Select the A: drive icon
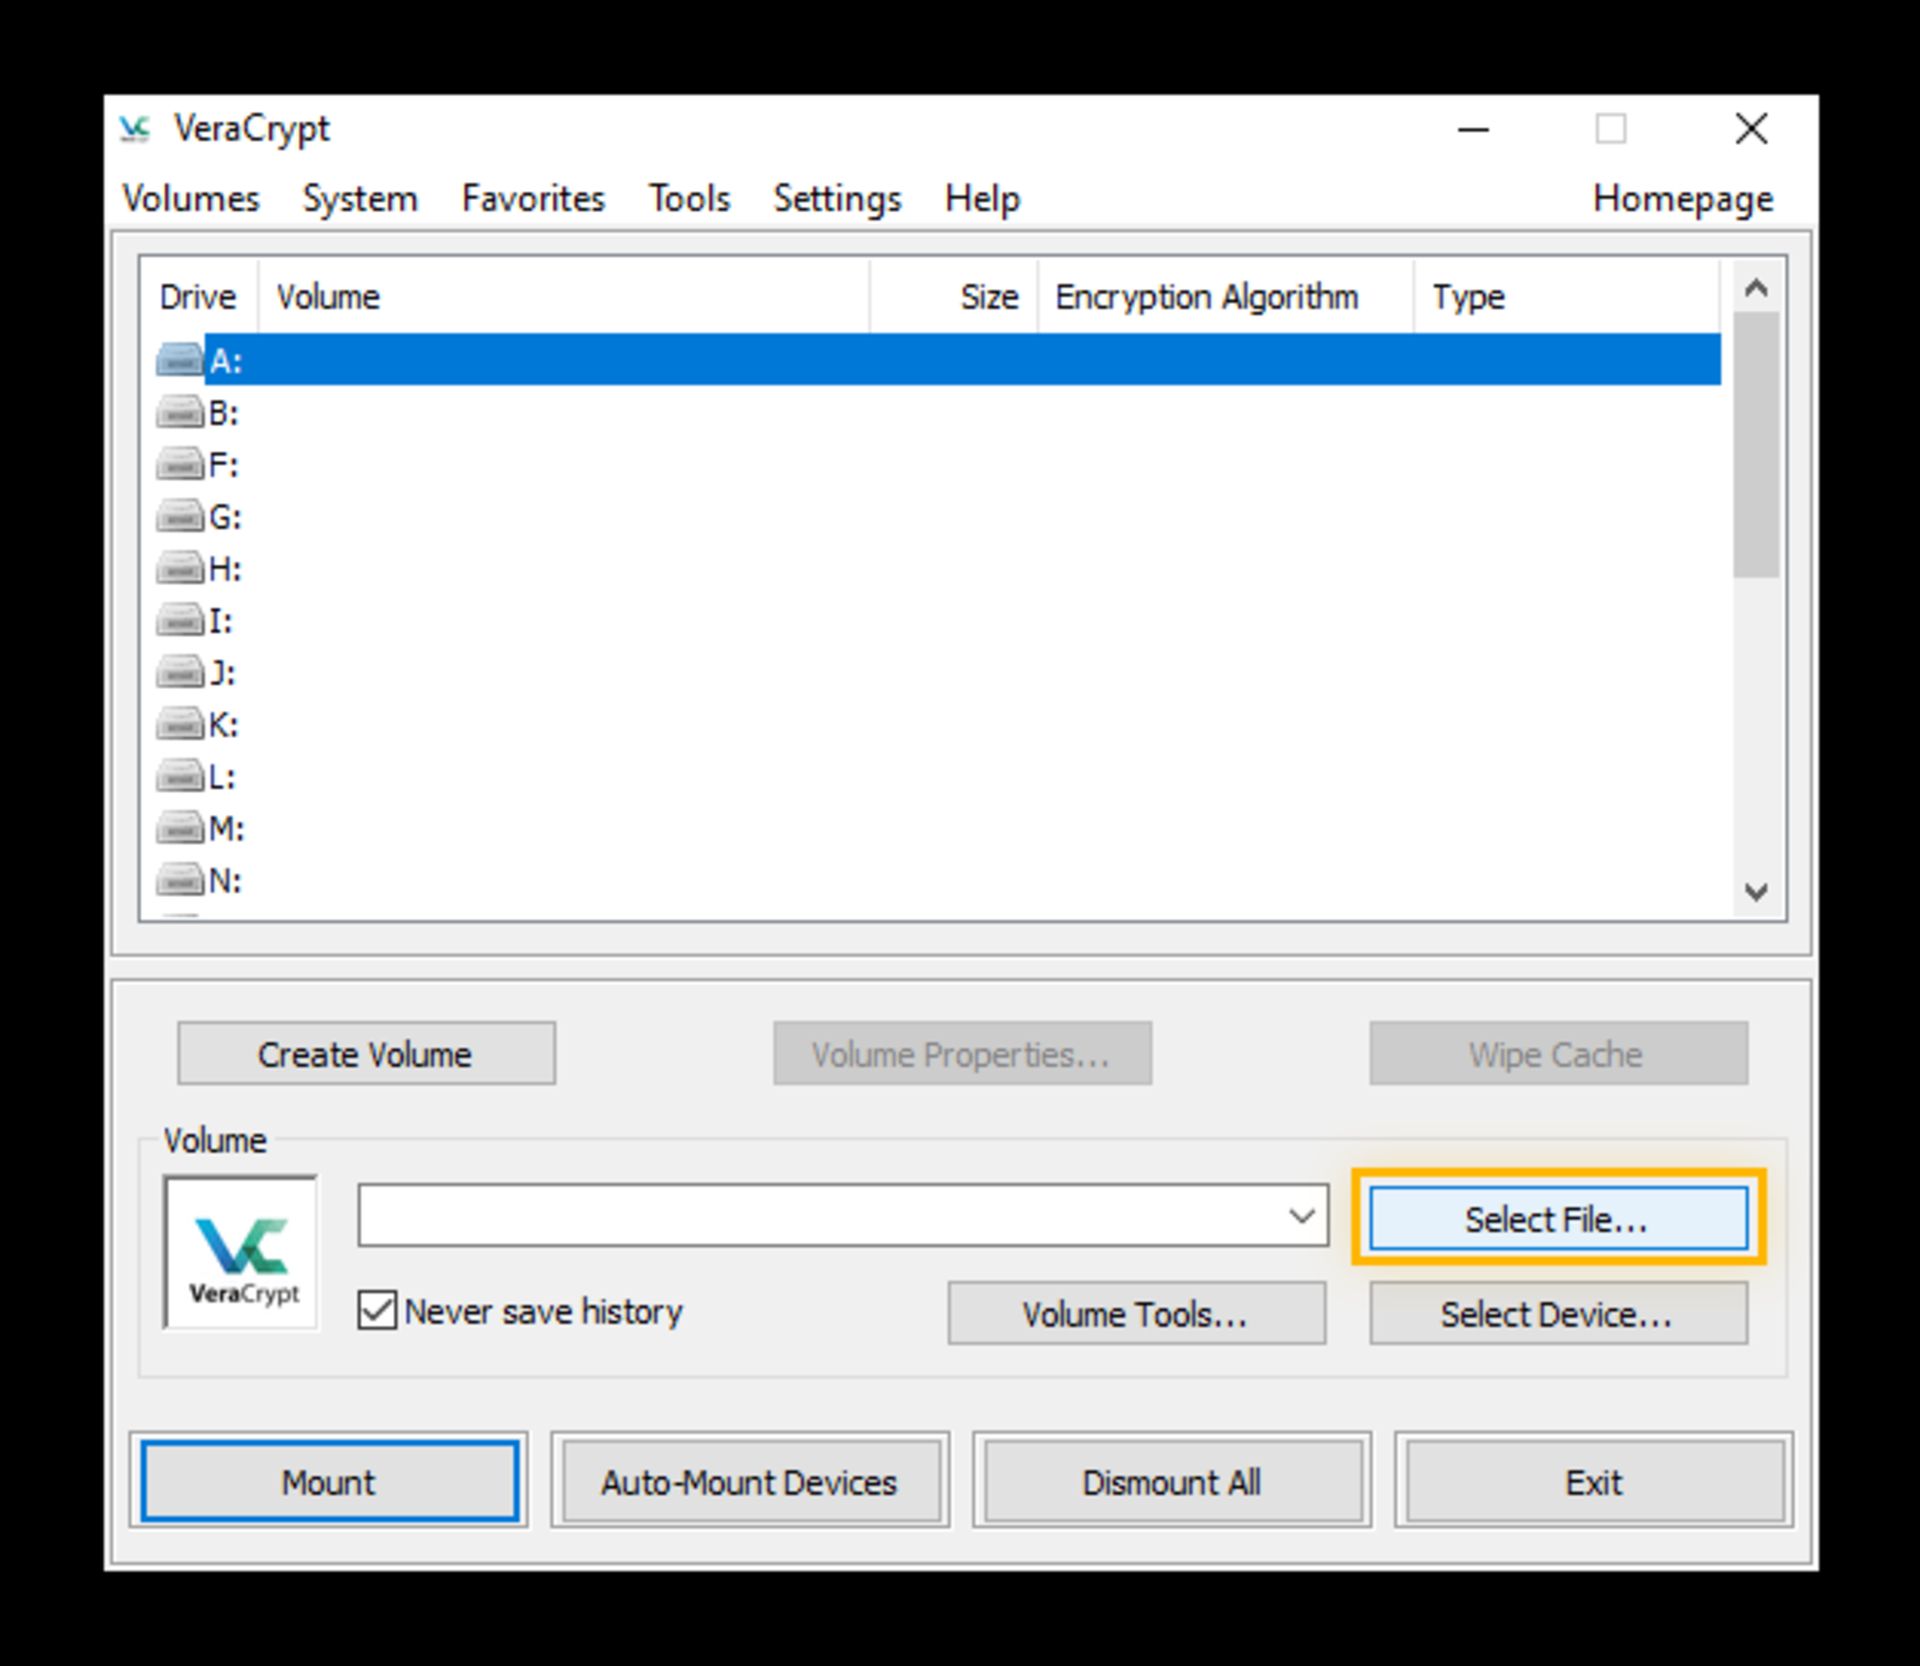 180,360
